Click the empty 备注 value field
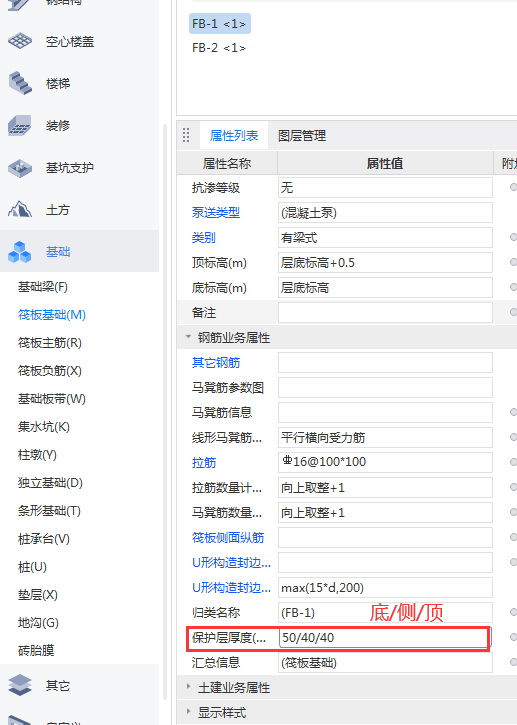Viewport: 517px width, 725px height. click(385, 313)
